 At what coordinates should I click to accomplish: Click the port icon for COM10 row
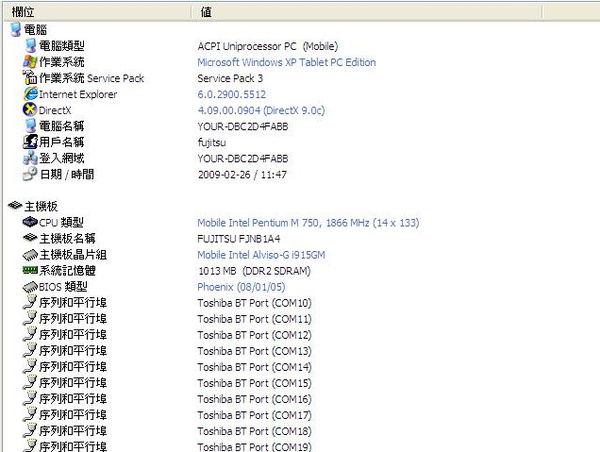(x=30, y=302)
